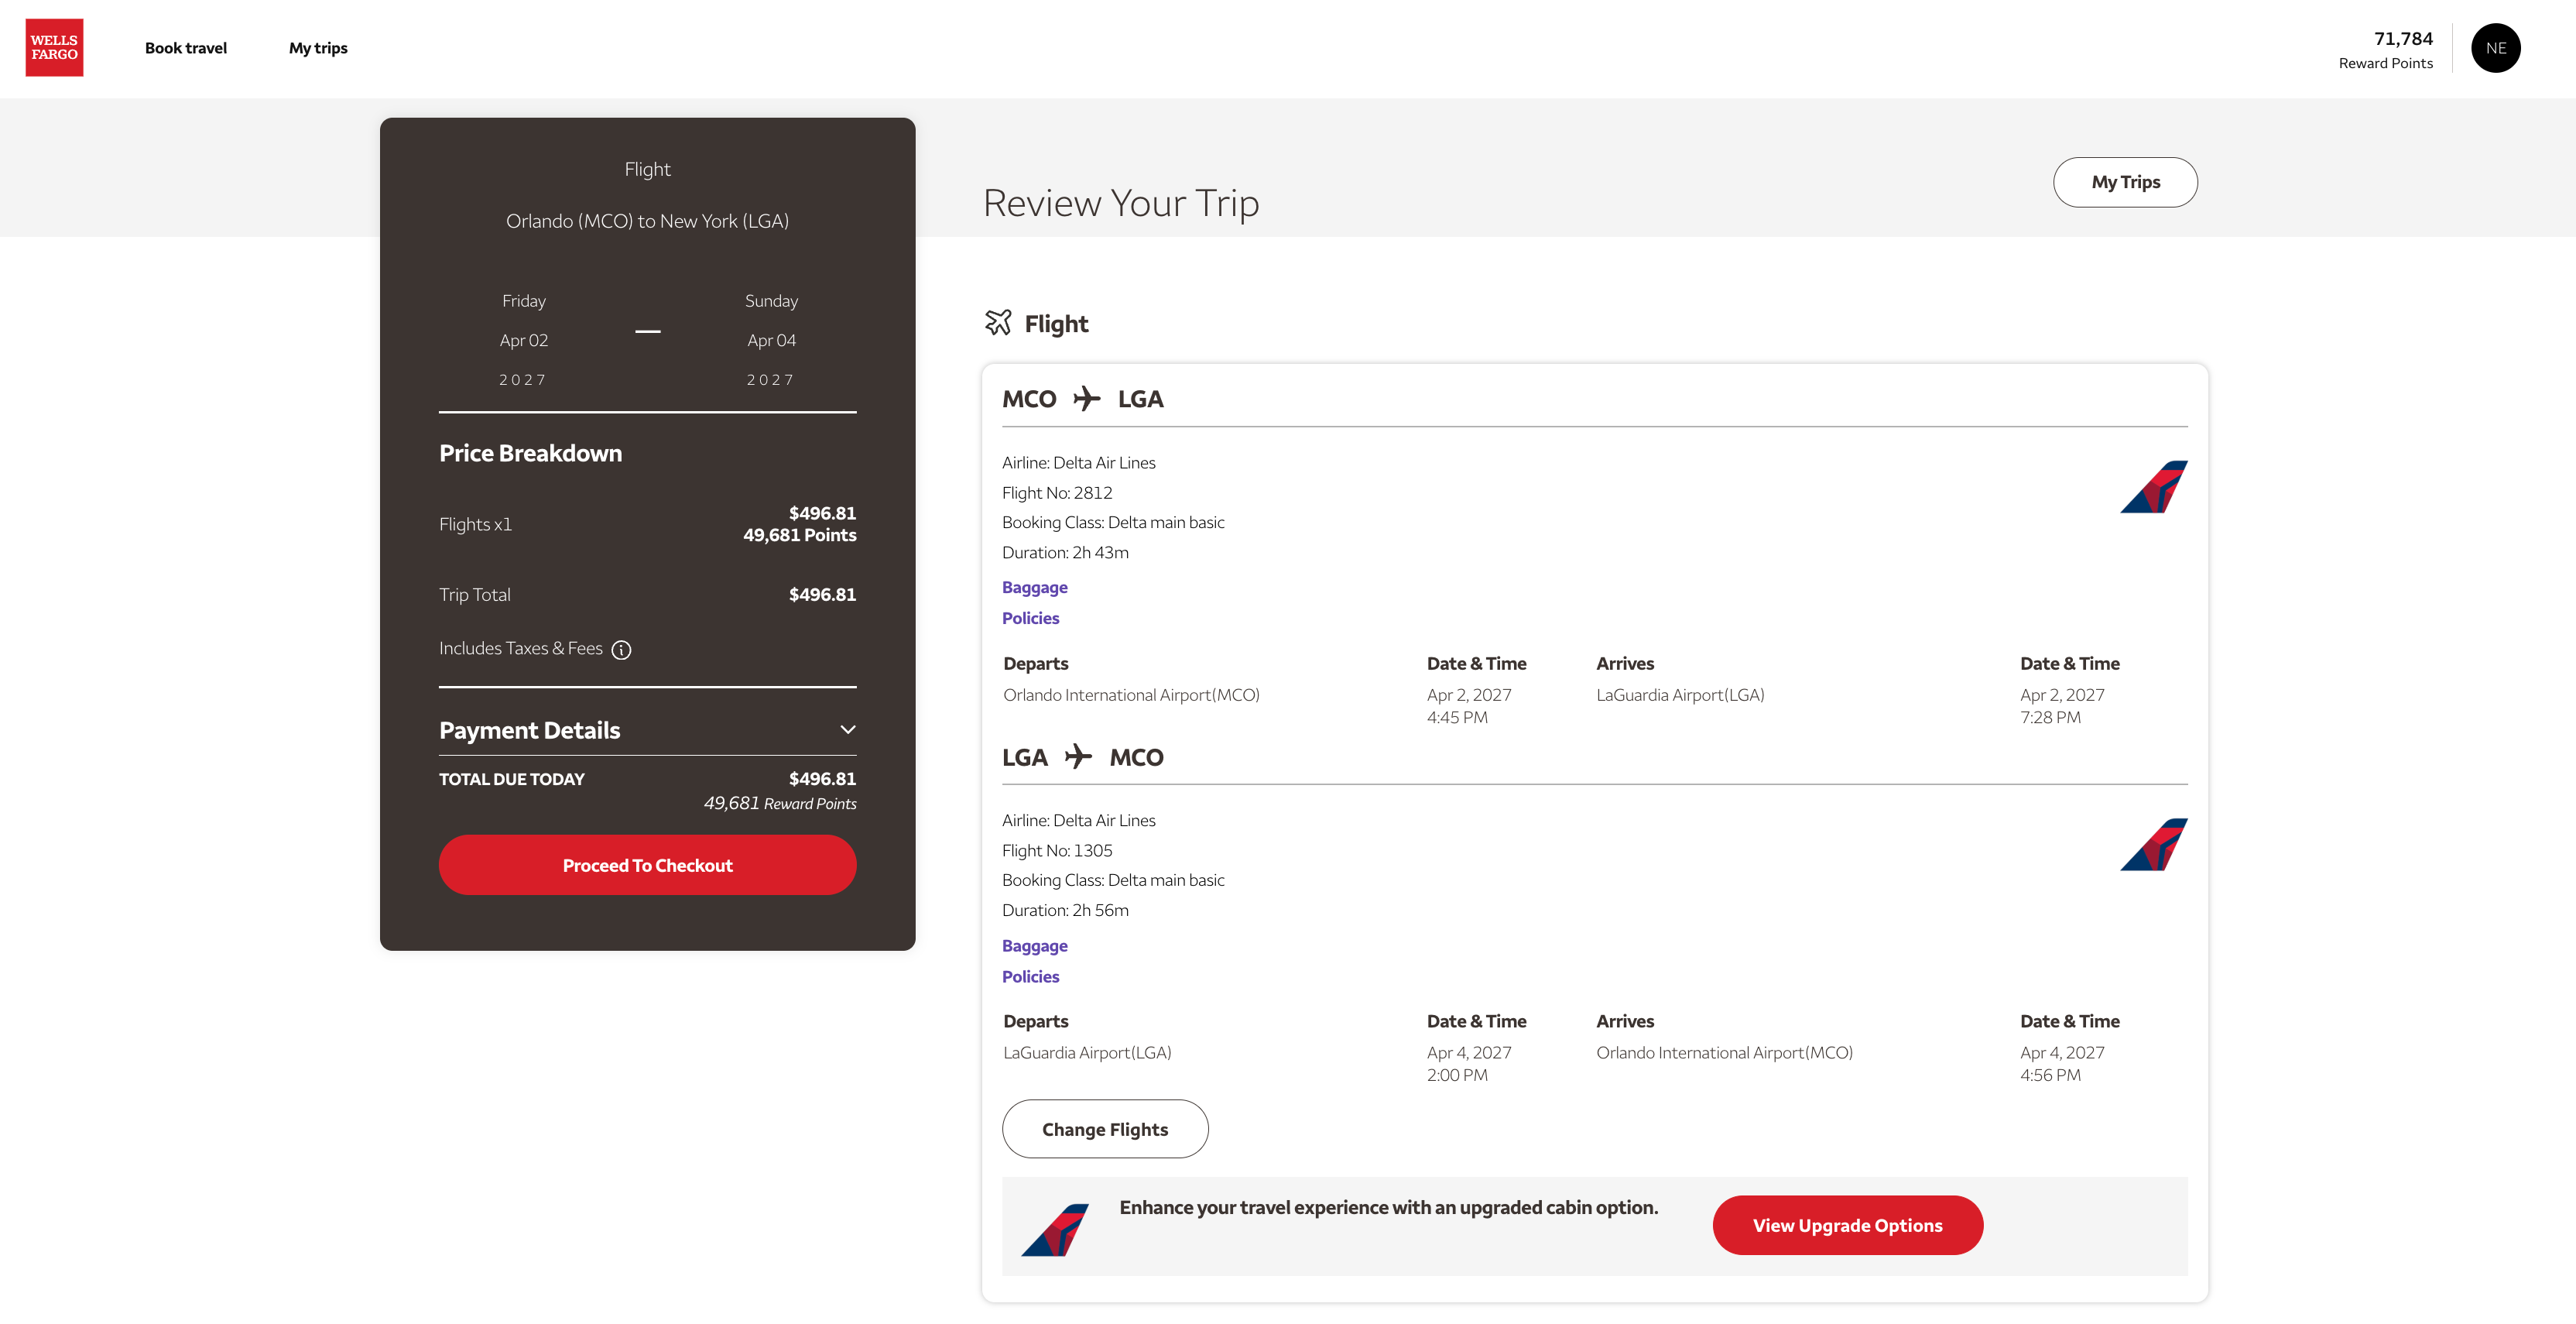Open Book travel menu
2576x1324 pixels.
(x=186, y=48)
